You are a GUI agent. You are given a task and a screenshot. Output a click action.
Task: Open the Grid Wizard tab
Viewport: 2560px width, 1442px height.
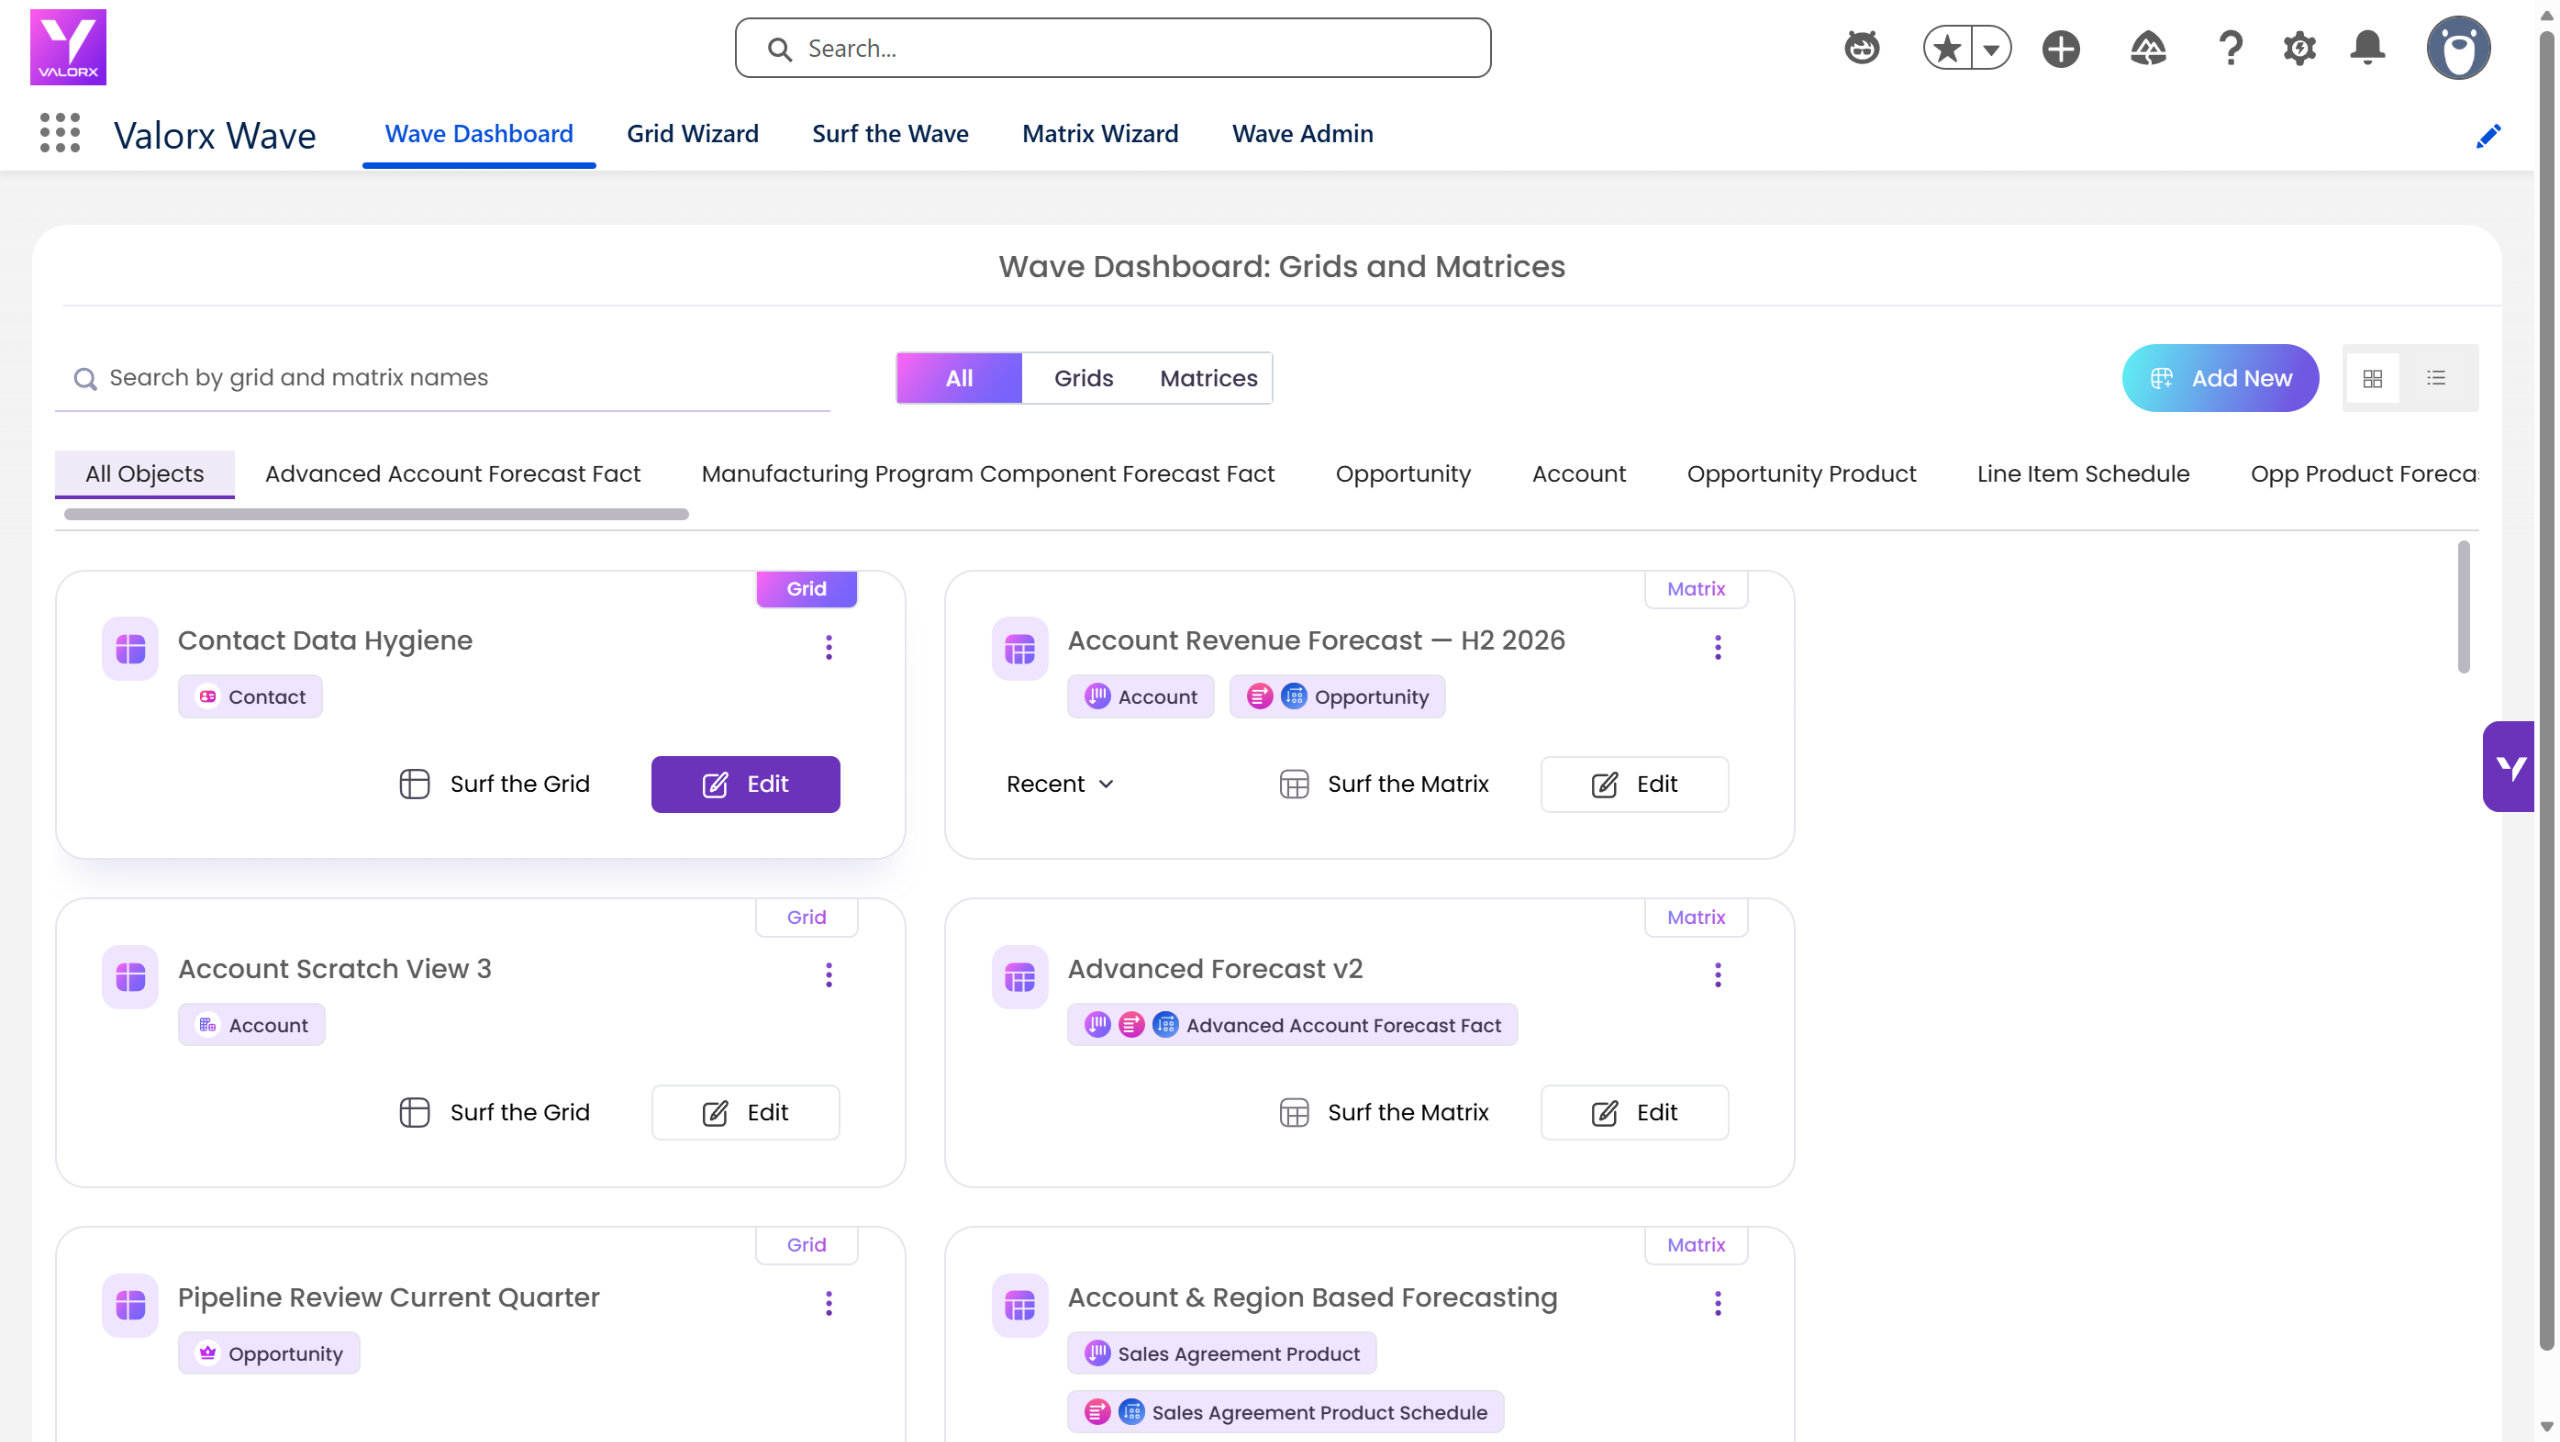pyautogui.click(x=692, y=134)
